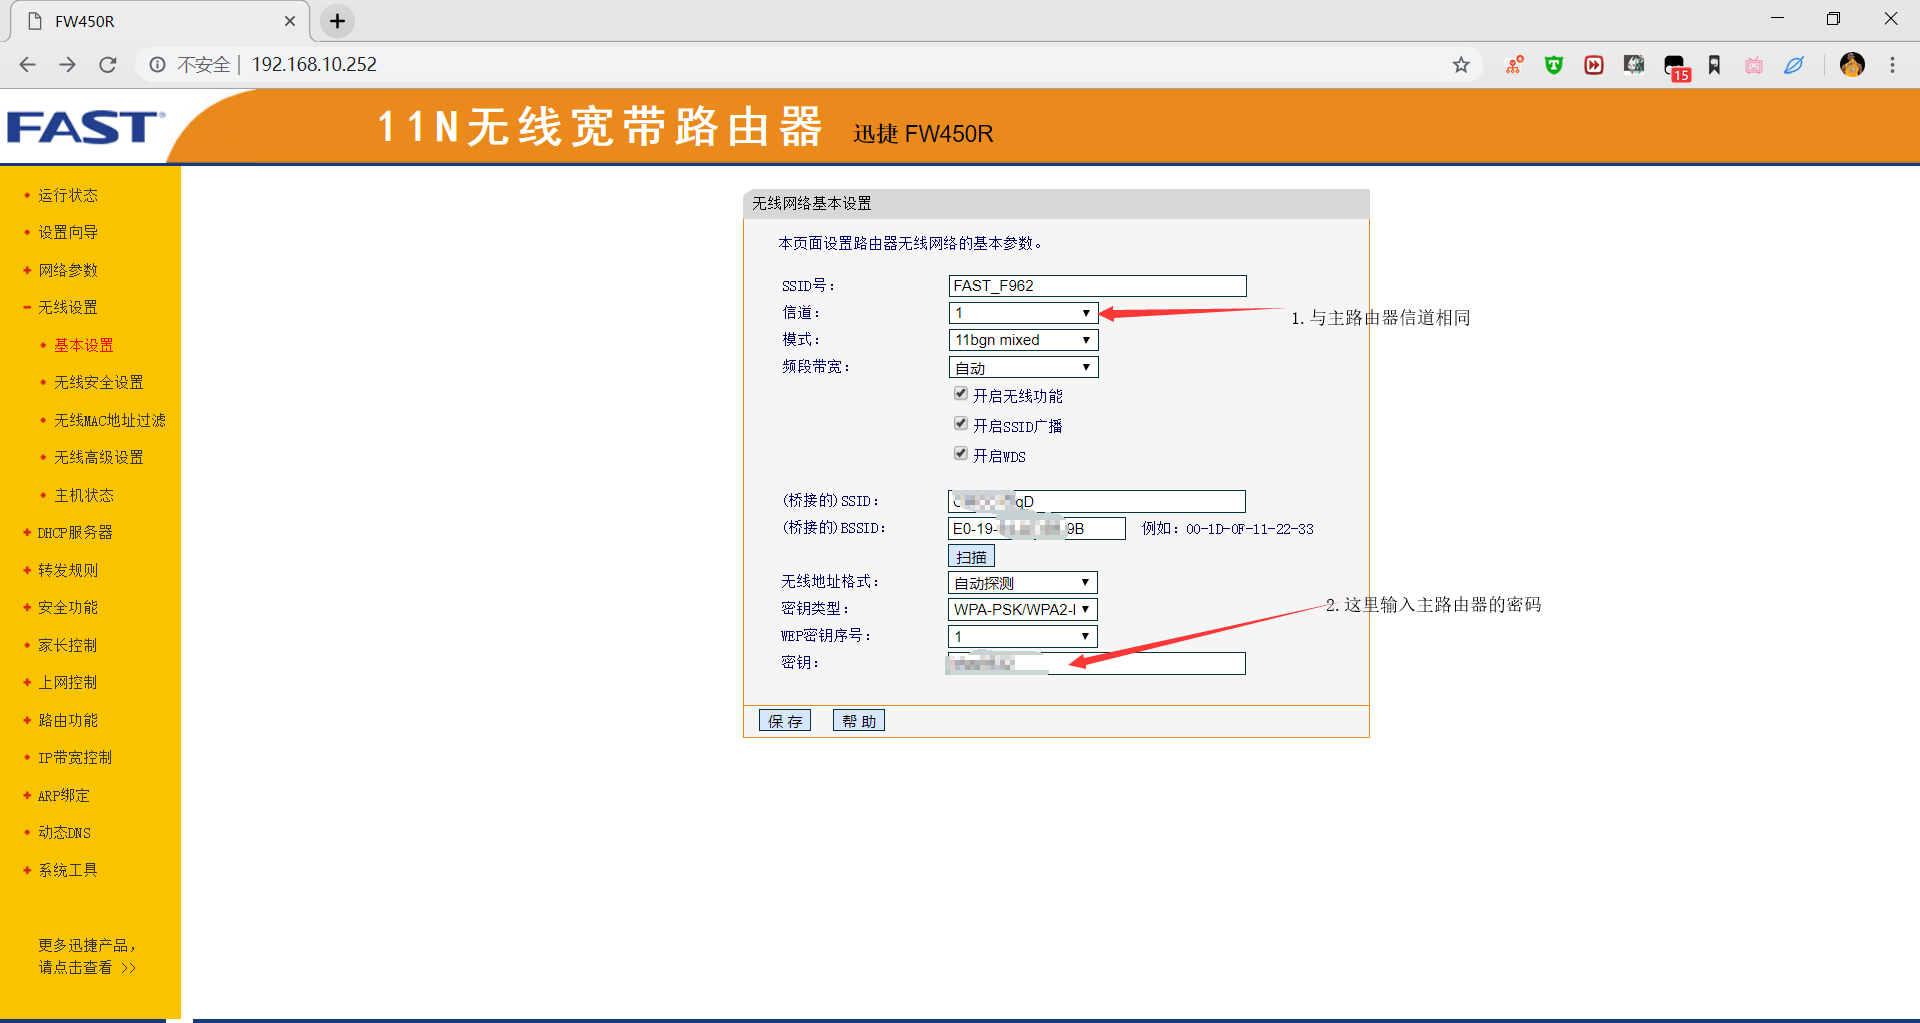The width and height of the screenshot is (1920, 1023).
Task: Open the extension showing 15 notifications
Action: 1675,64
